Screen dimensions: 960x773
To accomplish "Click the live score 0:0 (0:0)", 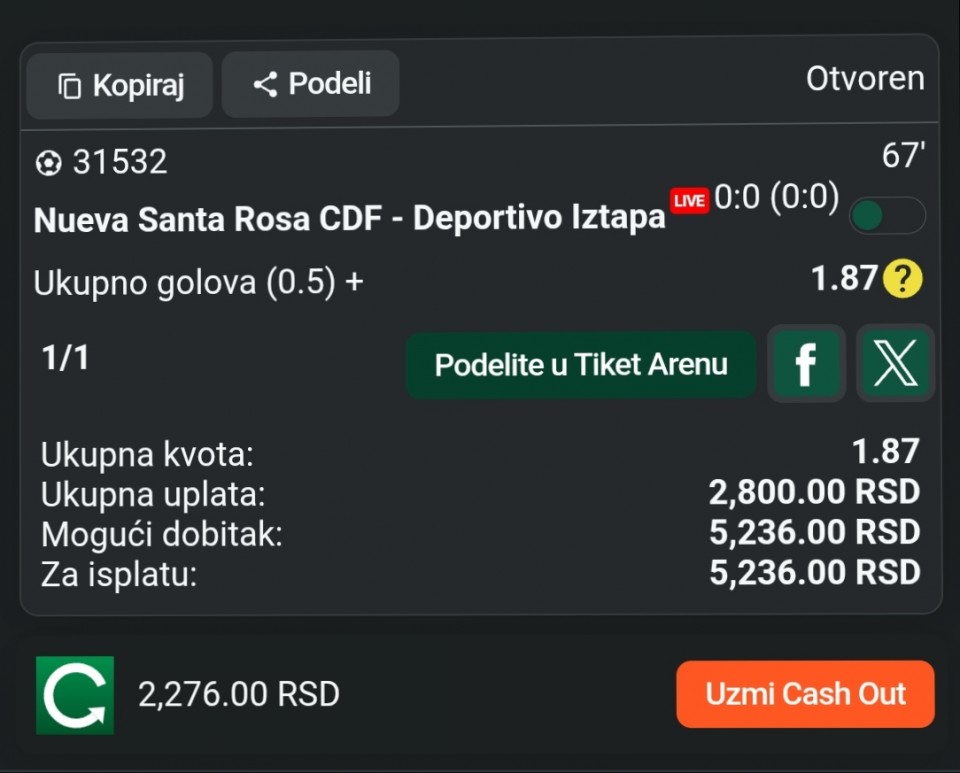I will tap(776, 198).
